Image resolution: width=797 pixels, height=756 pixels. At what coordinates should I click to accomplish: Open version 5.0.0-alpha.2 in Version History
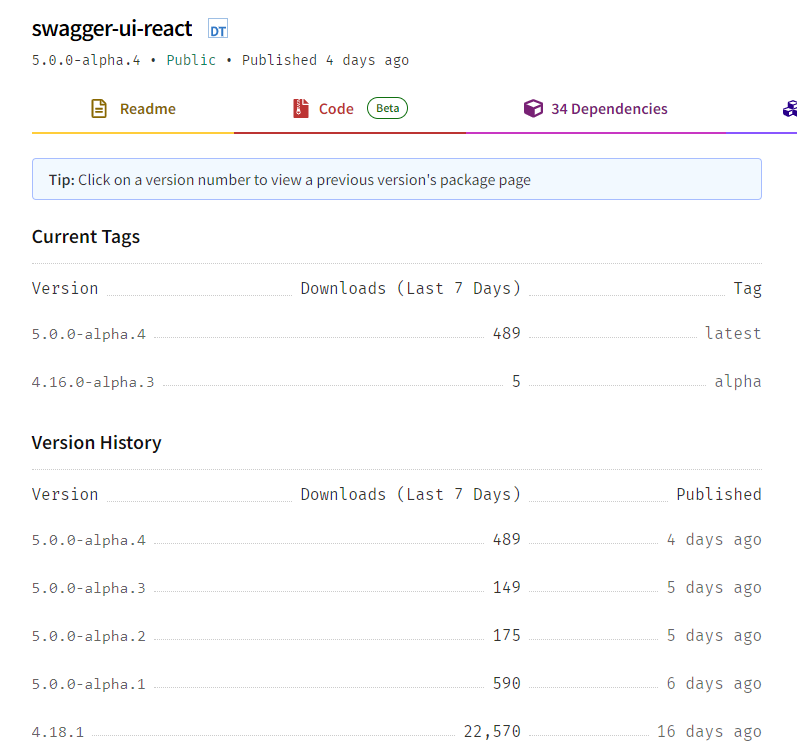[89, 636]
